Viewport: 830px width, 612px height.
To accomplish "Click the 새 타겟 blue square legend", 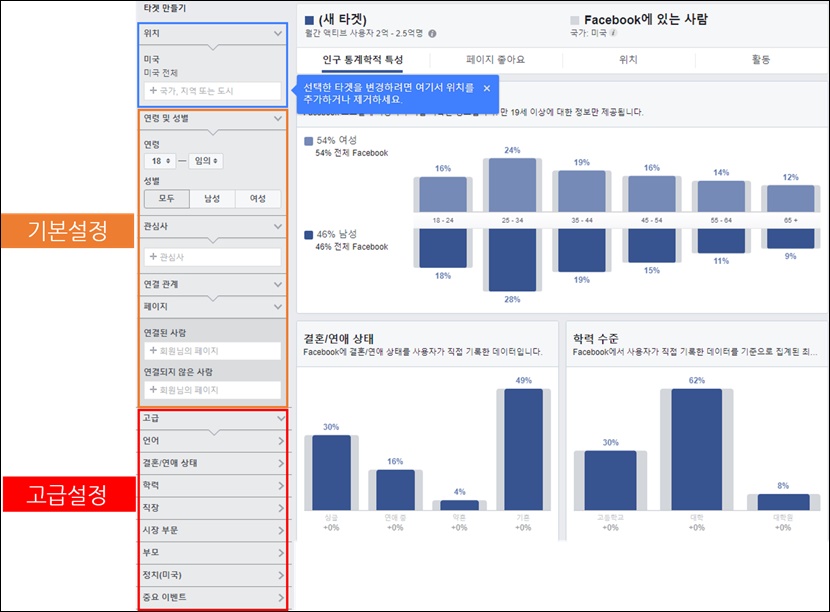I will (x=310, y=21).
